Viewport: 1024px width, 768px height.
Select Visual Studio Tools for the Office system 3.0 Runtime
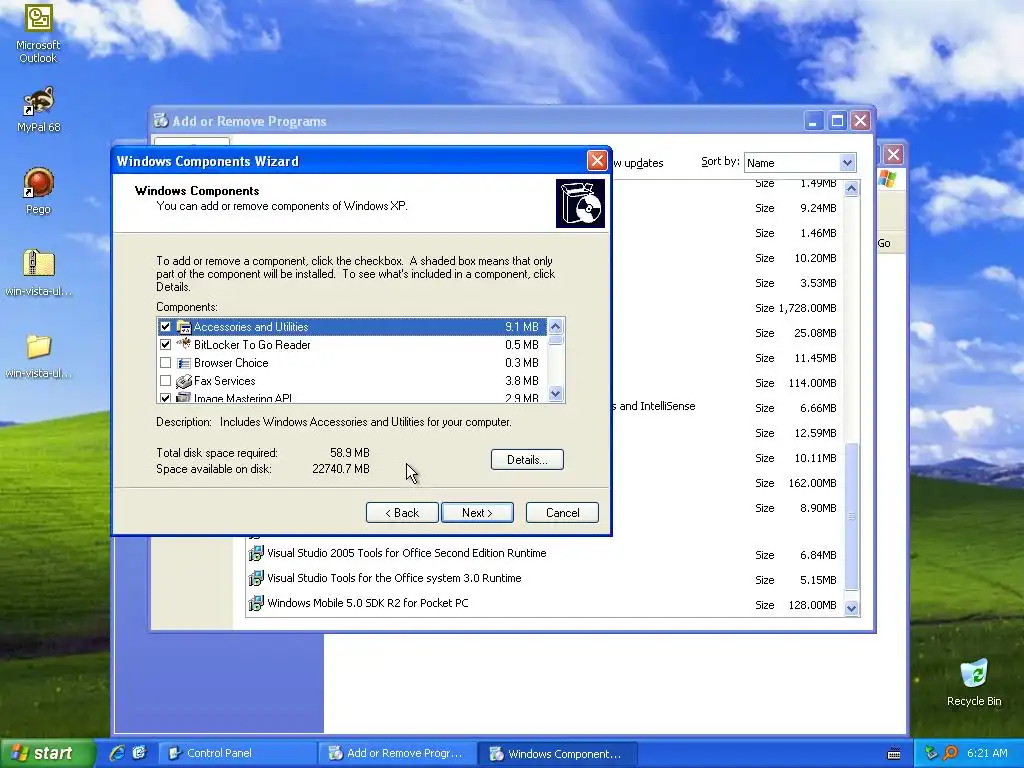(394, 578)
